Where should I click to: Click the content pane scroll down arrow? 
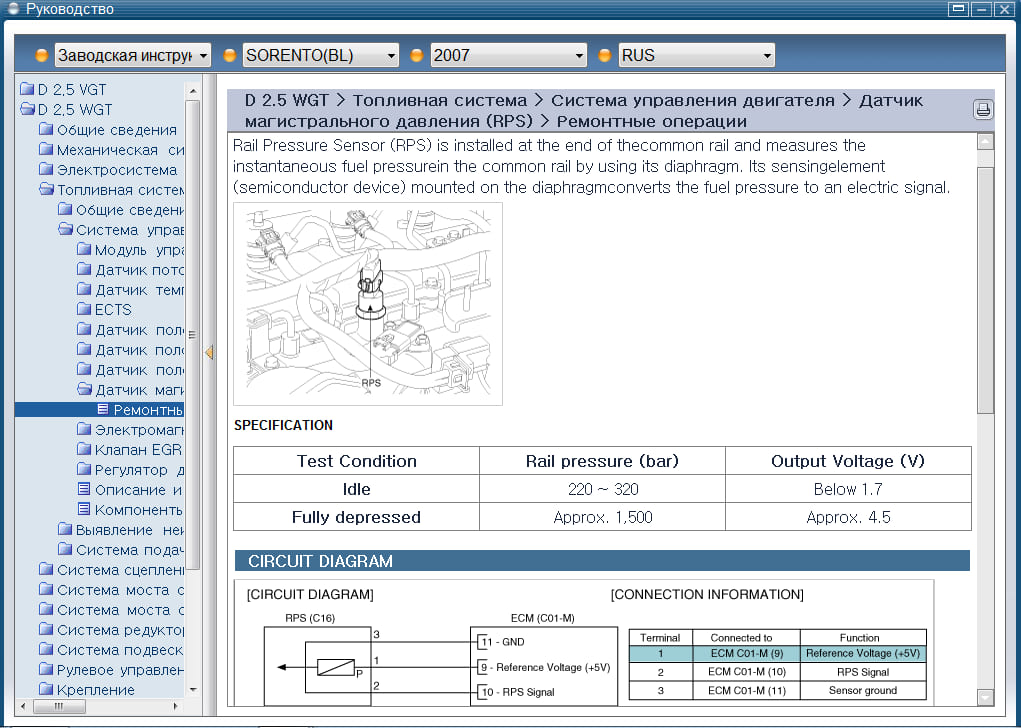985,697
